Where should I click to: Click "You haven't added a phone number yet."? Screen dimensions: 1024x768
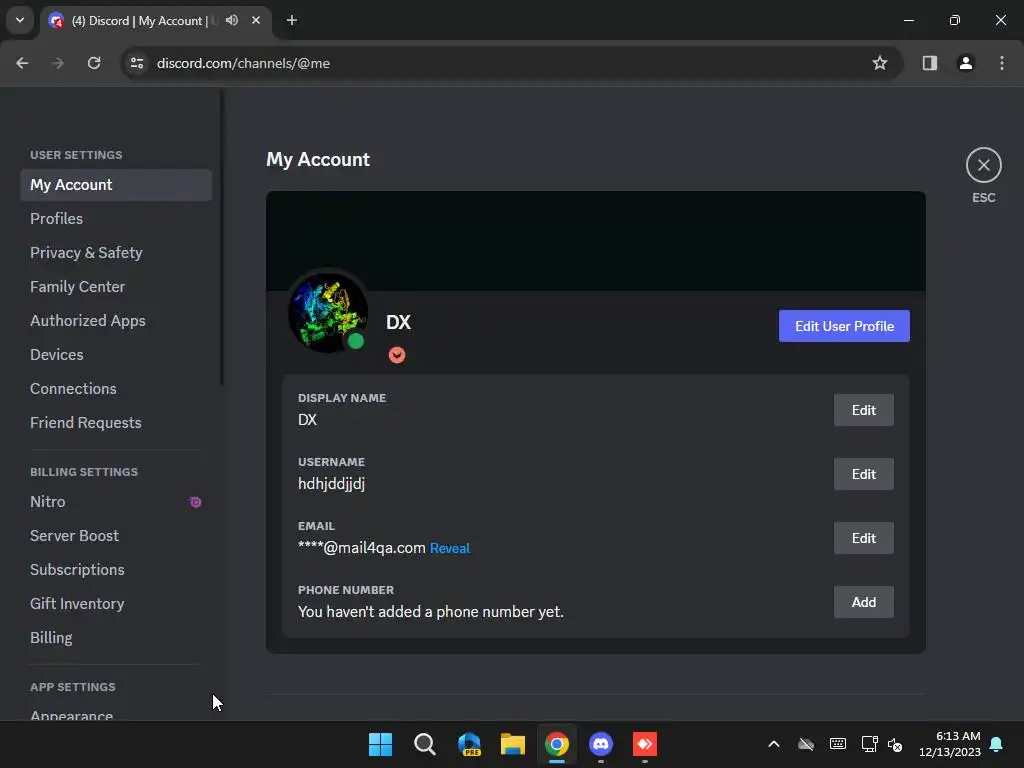click(430, 612)
